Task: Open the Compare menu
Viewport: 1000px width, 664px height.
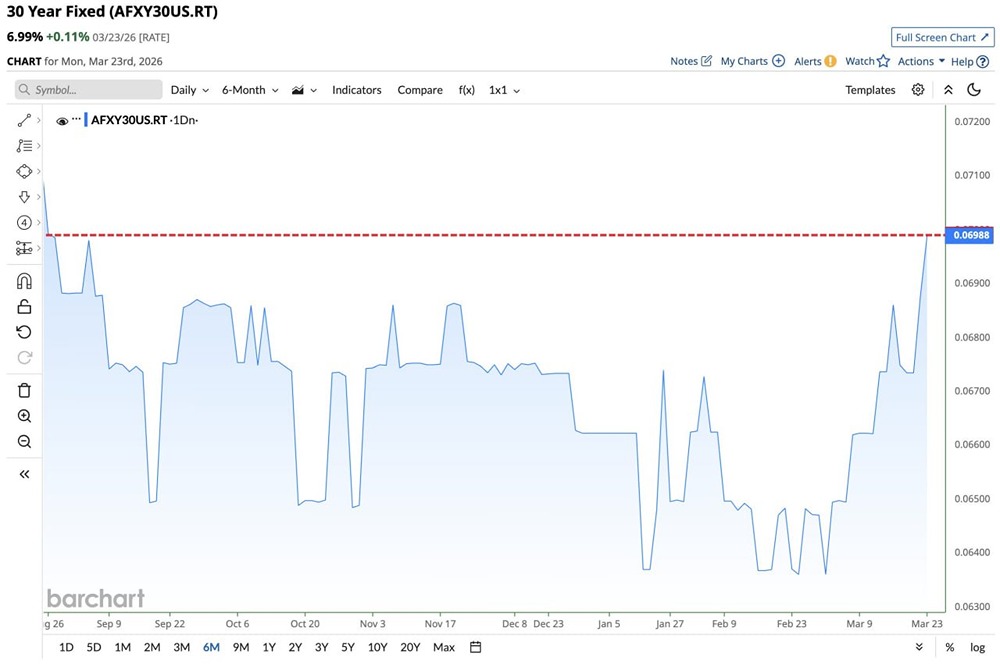Action: click(420, 90)
